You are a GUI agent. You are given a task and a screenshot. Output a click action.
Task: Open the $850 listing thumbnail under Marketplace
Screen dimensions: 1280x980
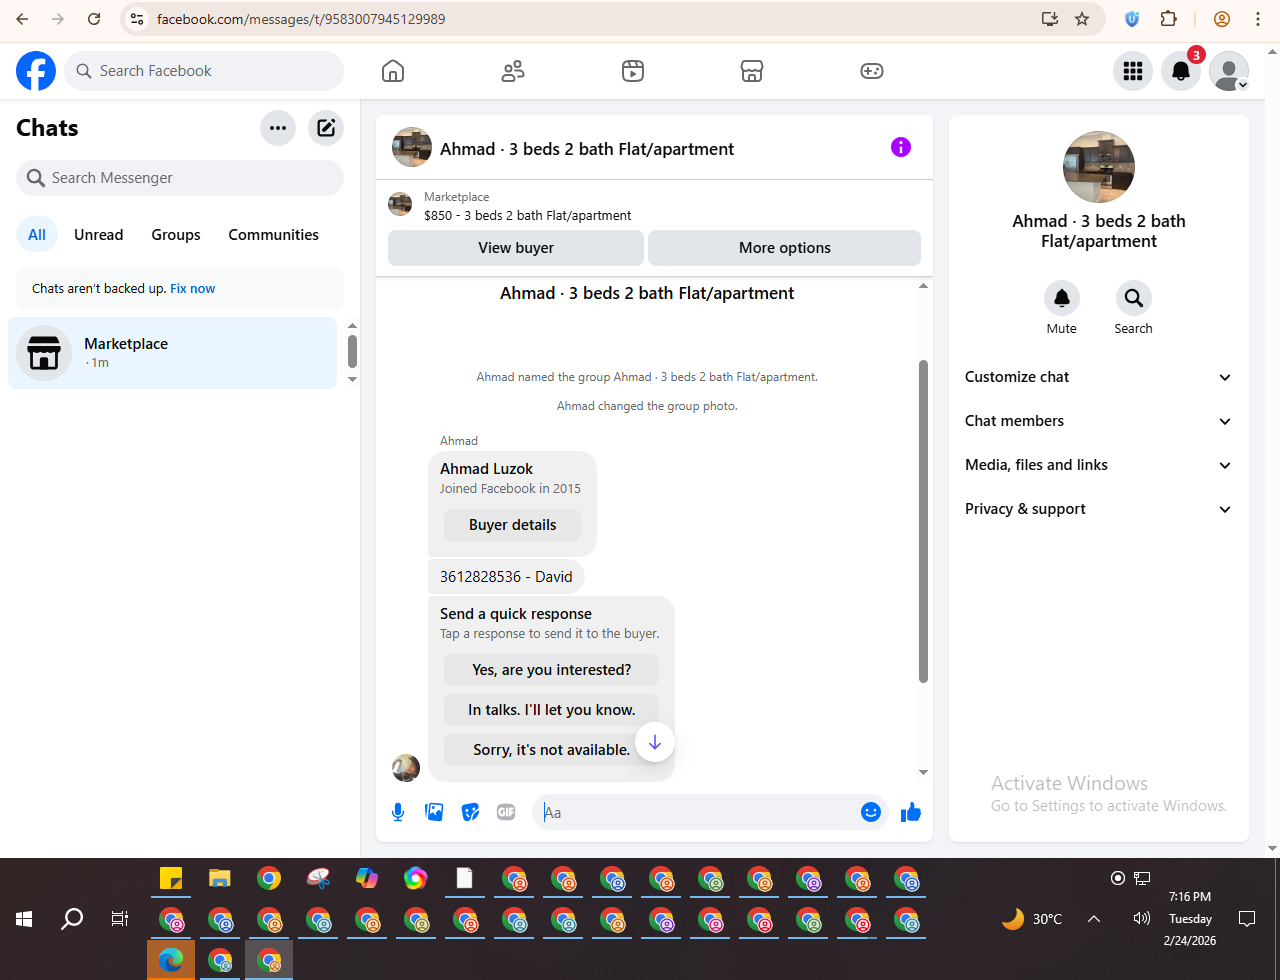[x=400, y=205]
